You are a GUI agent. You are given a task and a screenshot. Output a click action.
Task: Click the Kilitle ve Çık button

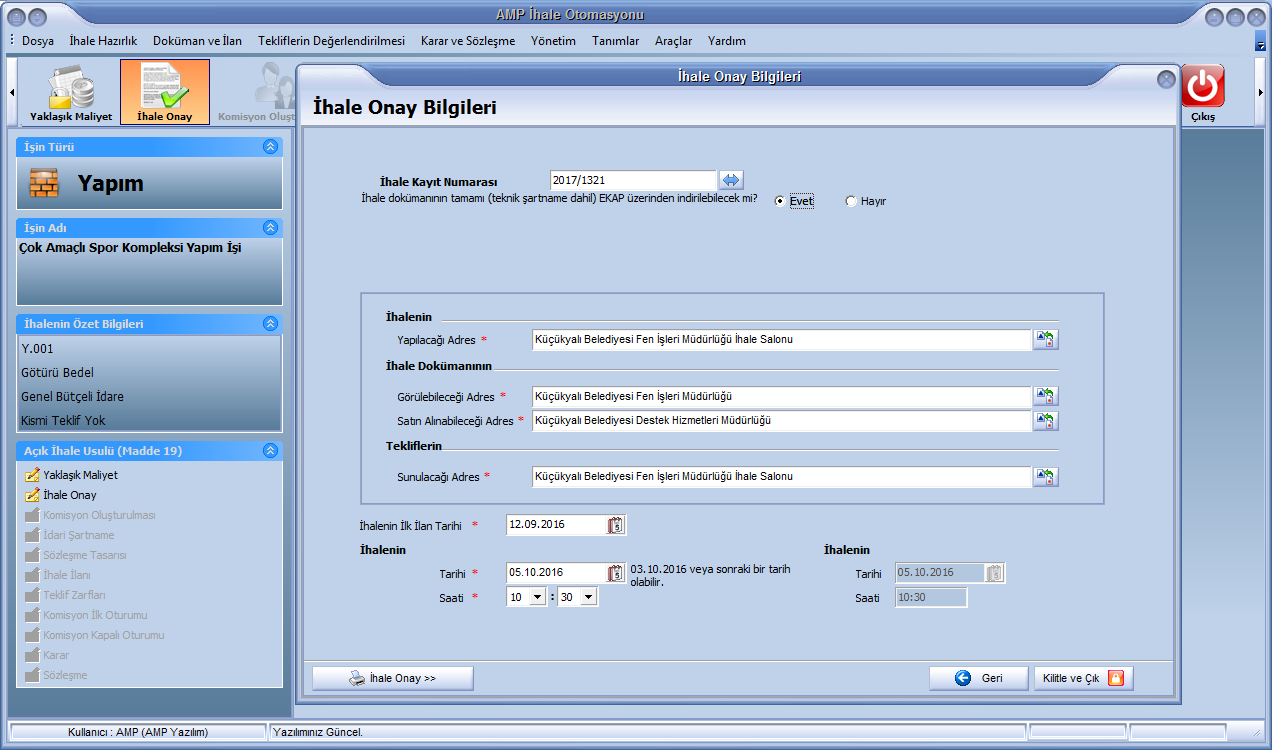coord(1083,678)
